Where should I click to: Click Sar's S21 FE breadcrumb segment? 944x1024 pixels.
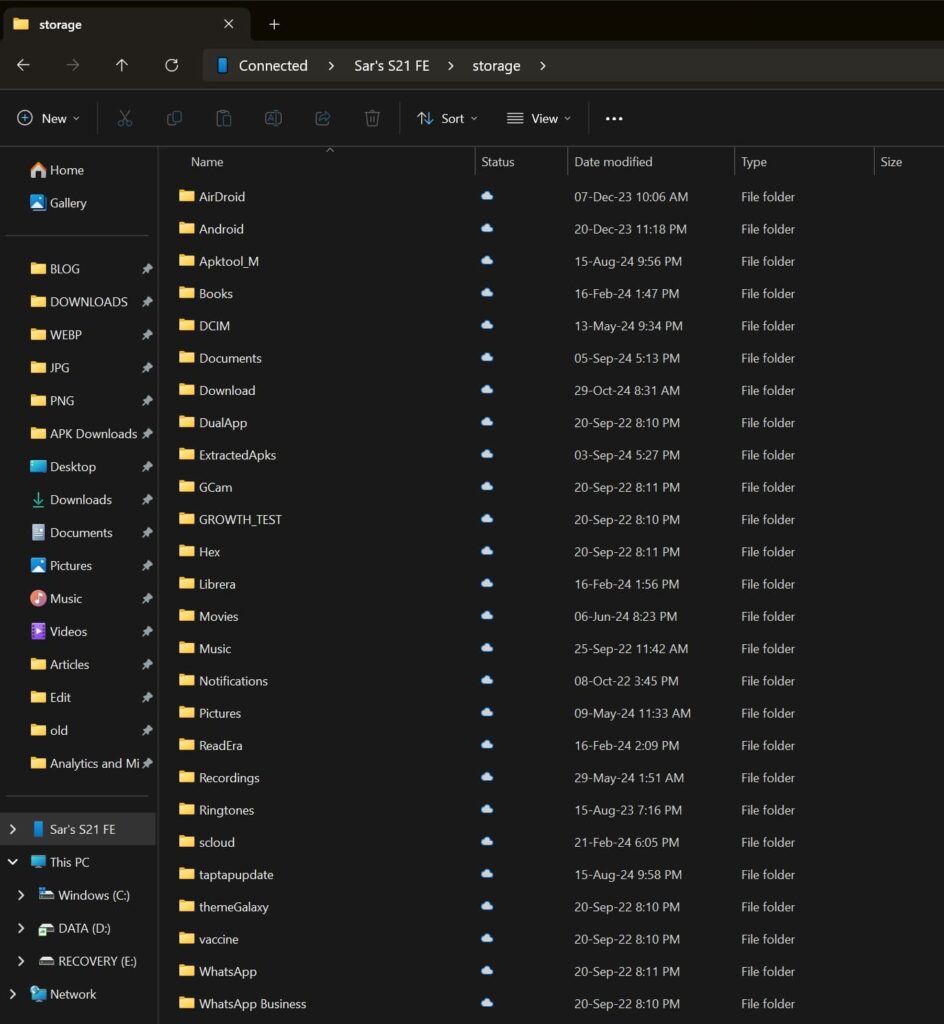[x=392, y=66]
